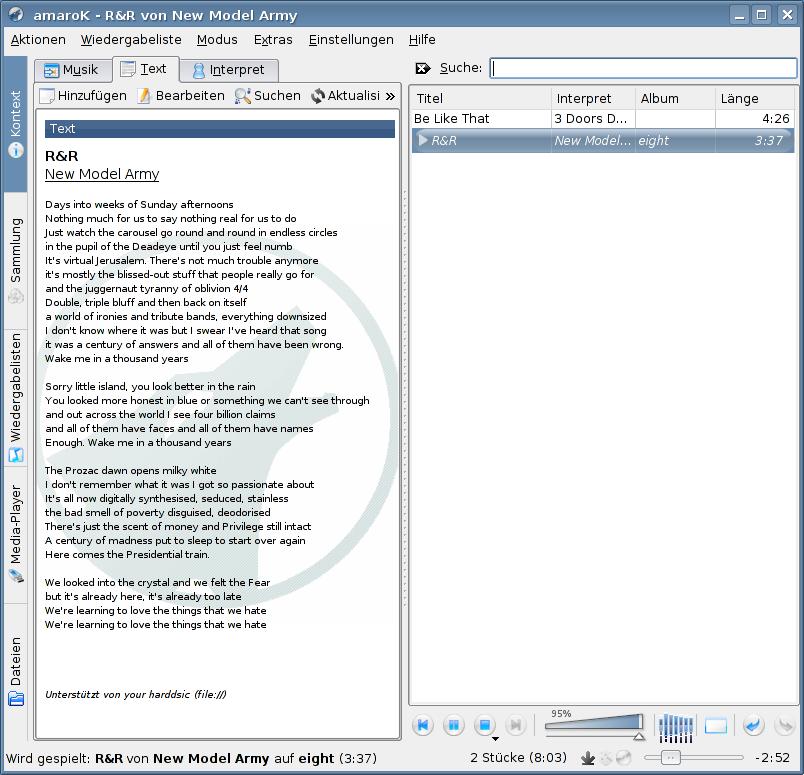The width and height of the screenshot is (804, 775).
Task: Open the Wiedergabeliste menu
Action: click(x=131, y=39)
